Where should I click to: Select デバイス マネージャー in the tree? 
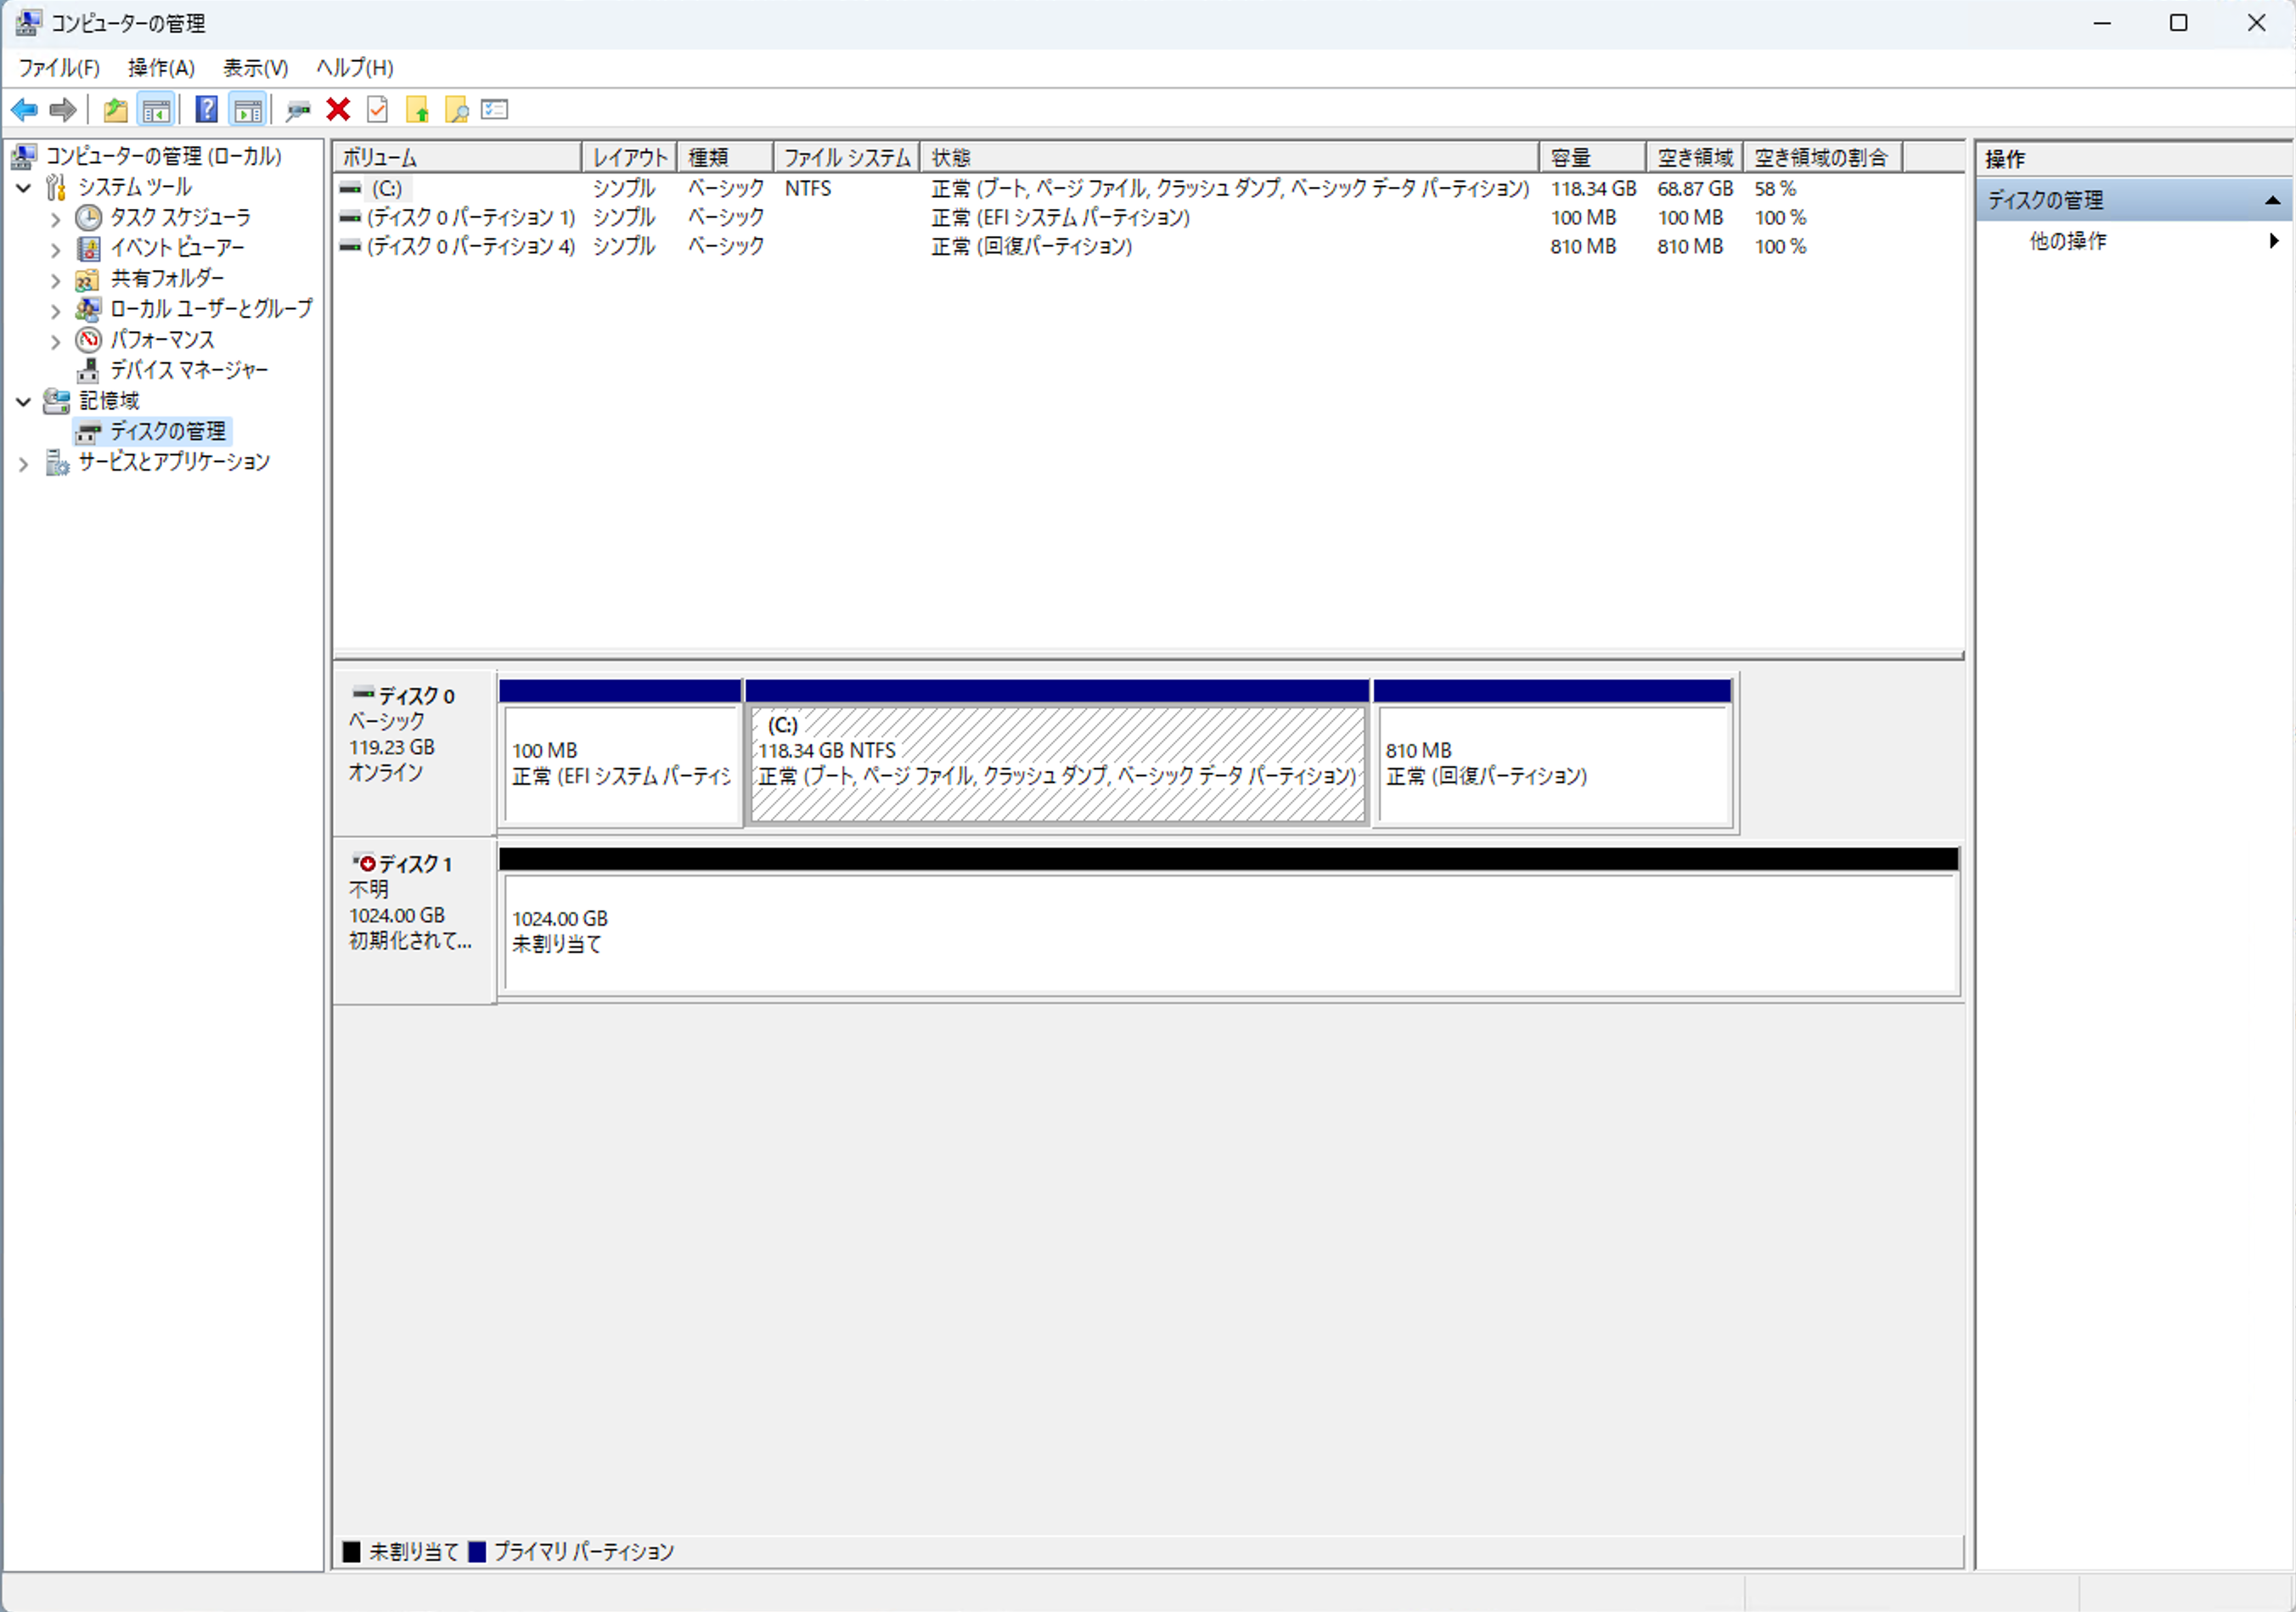(188, 371)
